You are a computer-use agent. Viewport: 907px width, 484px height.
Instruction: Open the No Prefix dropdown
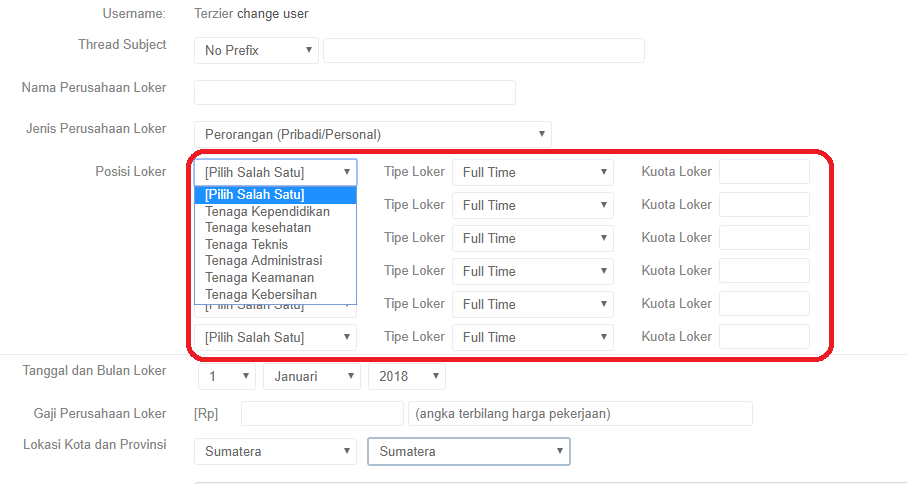coord(256,50)
